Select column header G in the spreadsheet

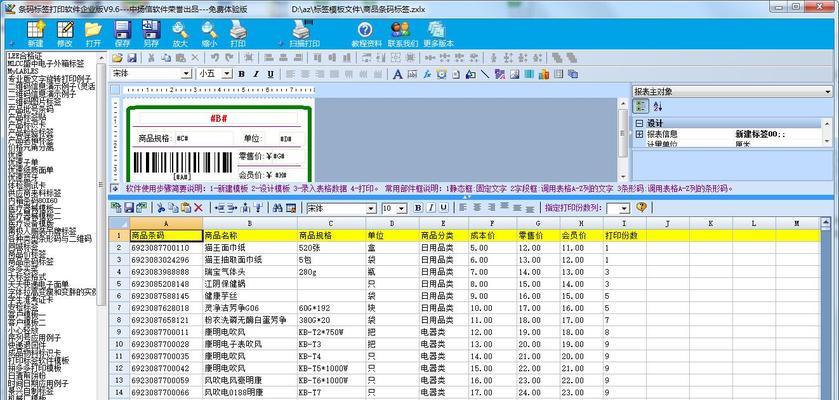point(538,223)
